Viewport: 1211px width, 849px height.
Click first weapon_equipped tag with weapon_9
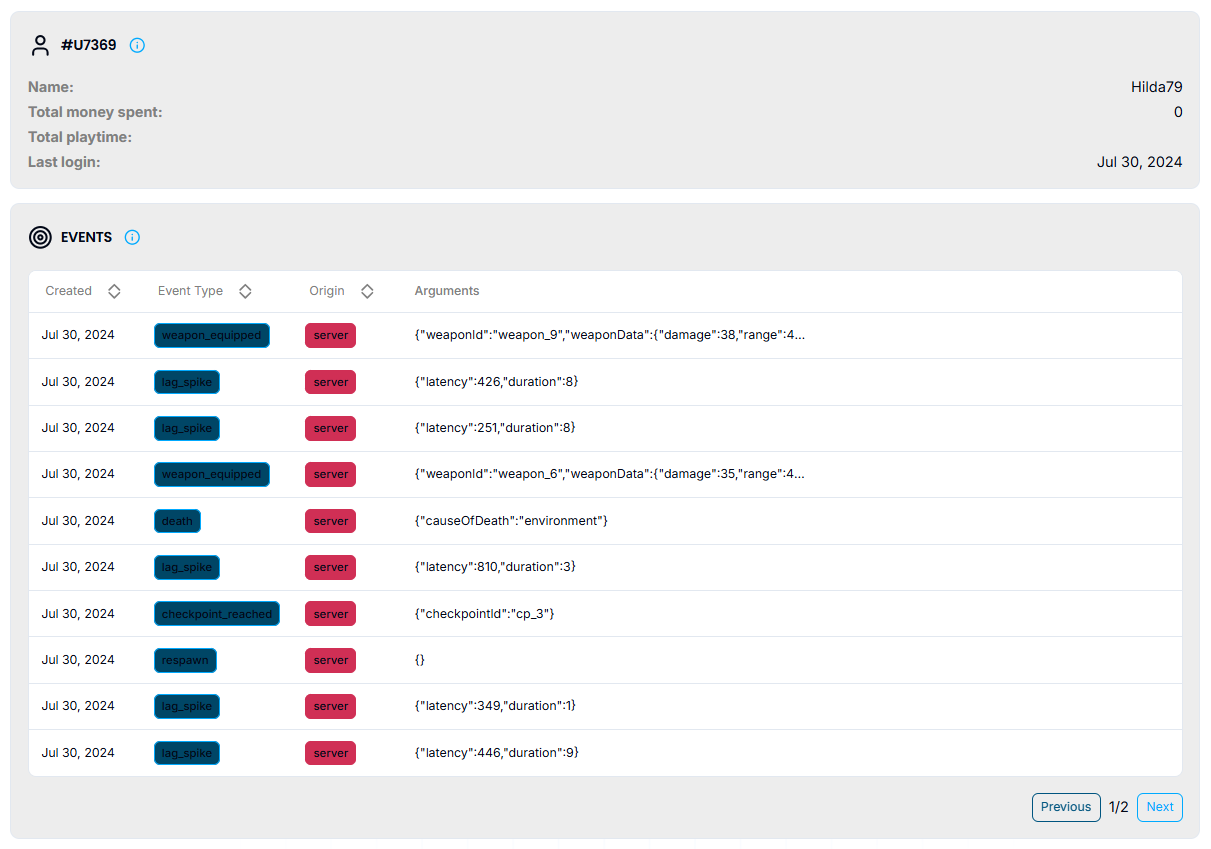coord(212,335)
